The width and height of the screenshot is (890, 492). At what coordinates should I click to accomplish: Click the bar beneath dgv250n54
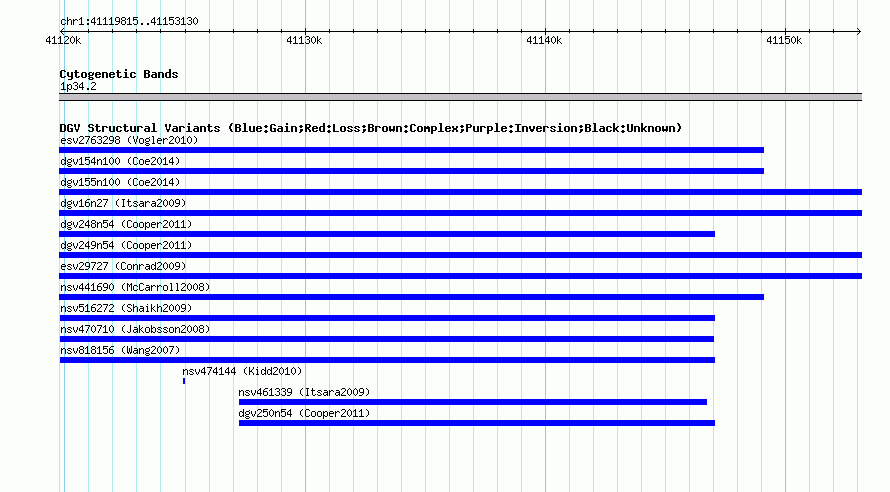[477, 423]
